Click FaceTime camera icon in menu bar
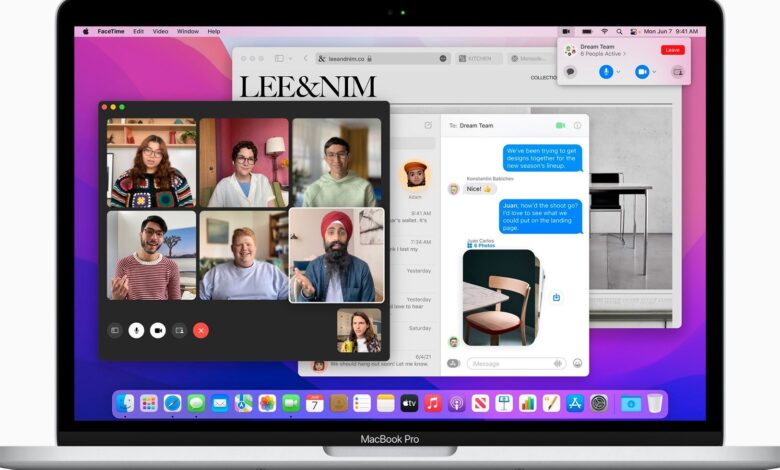The width and height of the screenshot is (780, 470). click(x=566, y=31)
